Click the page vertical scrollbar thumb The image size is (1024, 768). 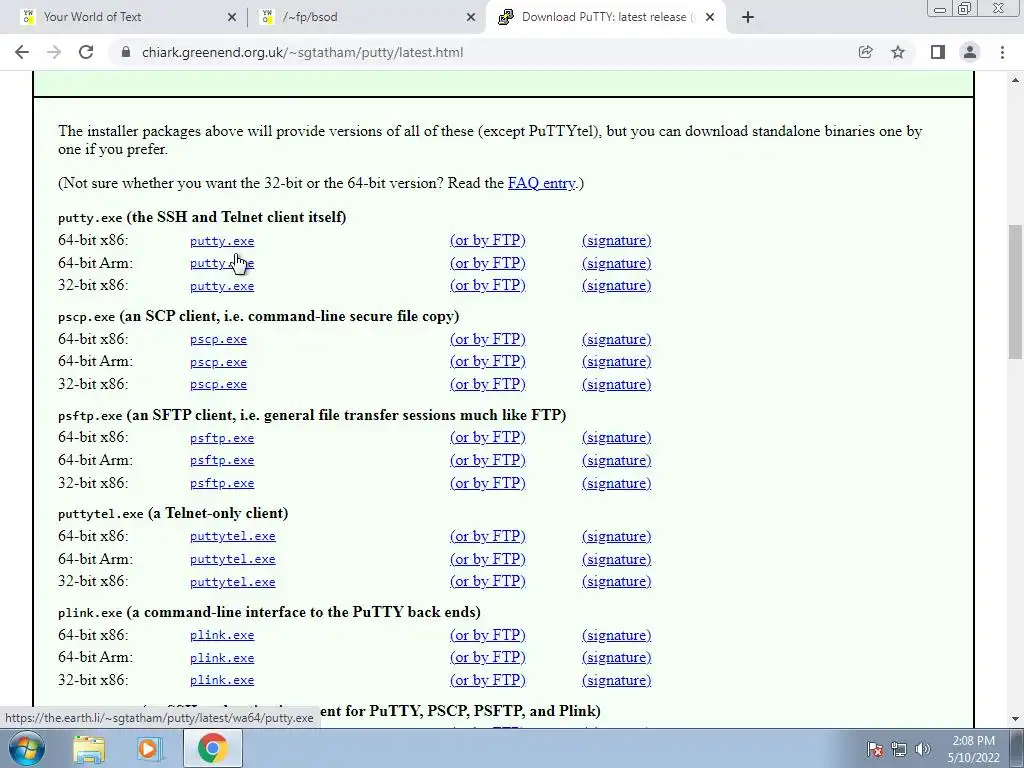coord(1015,291)
